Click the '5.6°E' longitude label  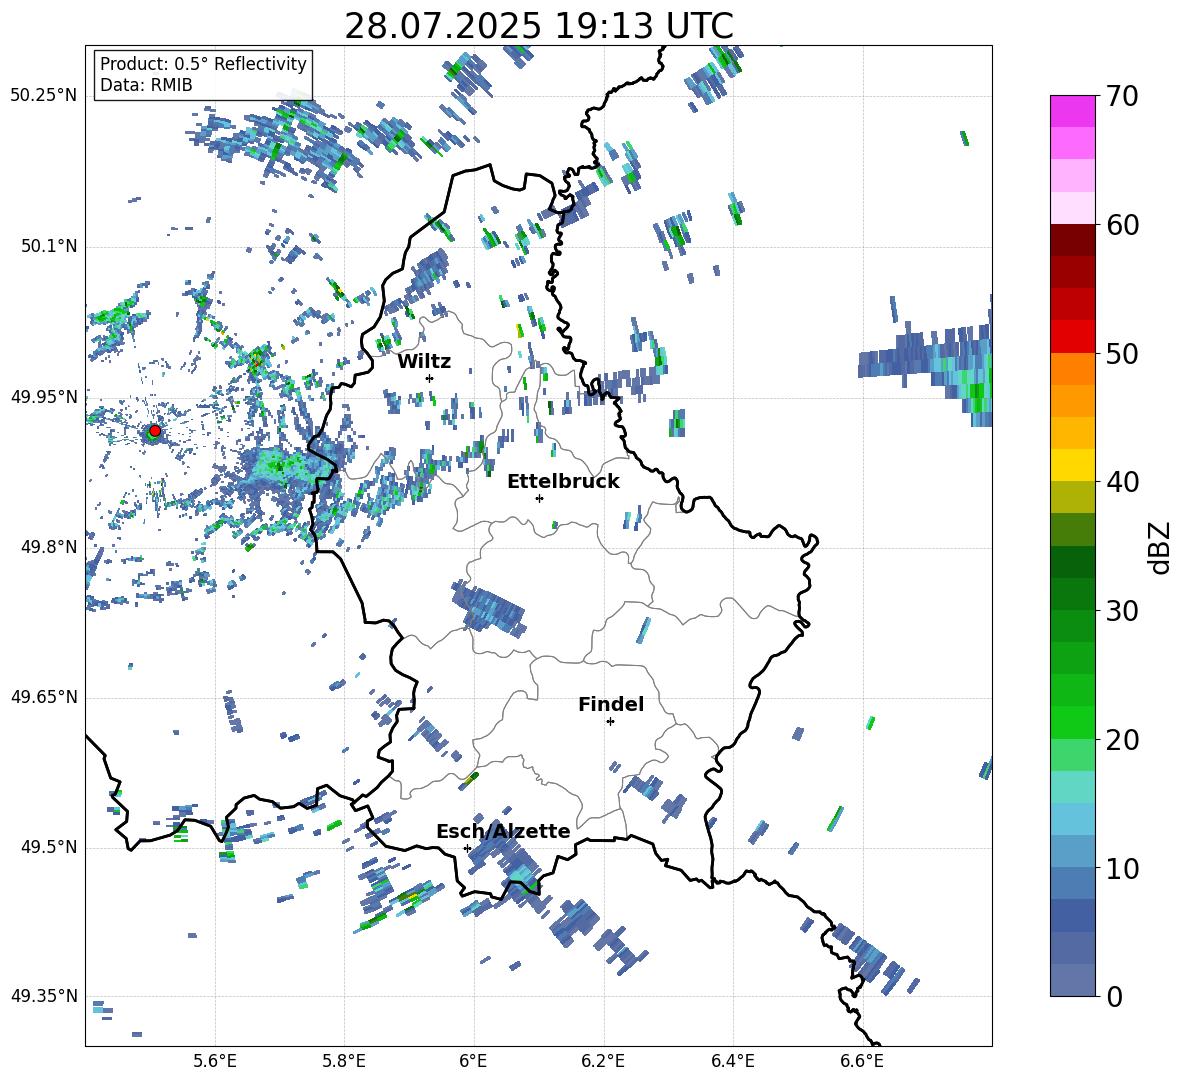click(215, 1061)
